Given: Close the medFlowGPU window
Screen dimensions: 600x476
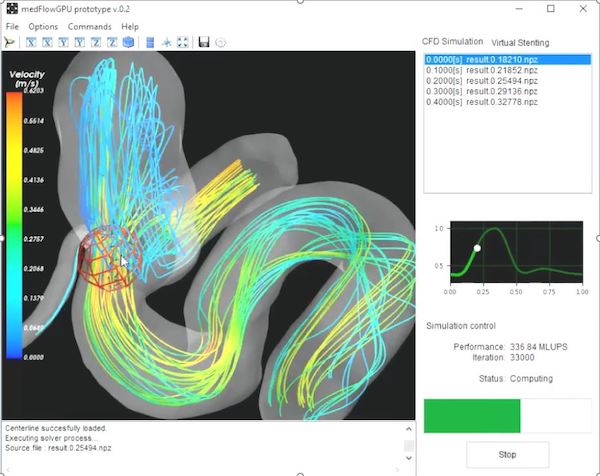Looking at the screenshot, I should pos(583,8).
